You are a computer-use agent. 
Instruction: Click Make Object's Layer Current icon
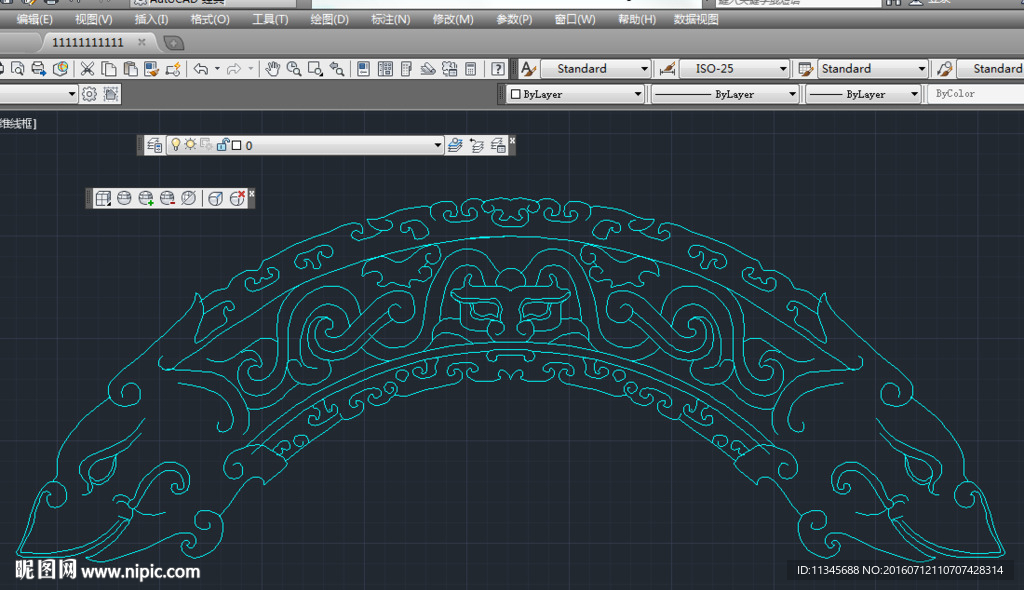tap(455, 145)
